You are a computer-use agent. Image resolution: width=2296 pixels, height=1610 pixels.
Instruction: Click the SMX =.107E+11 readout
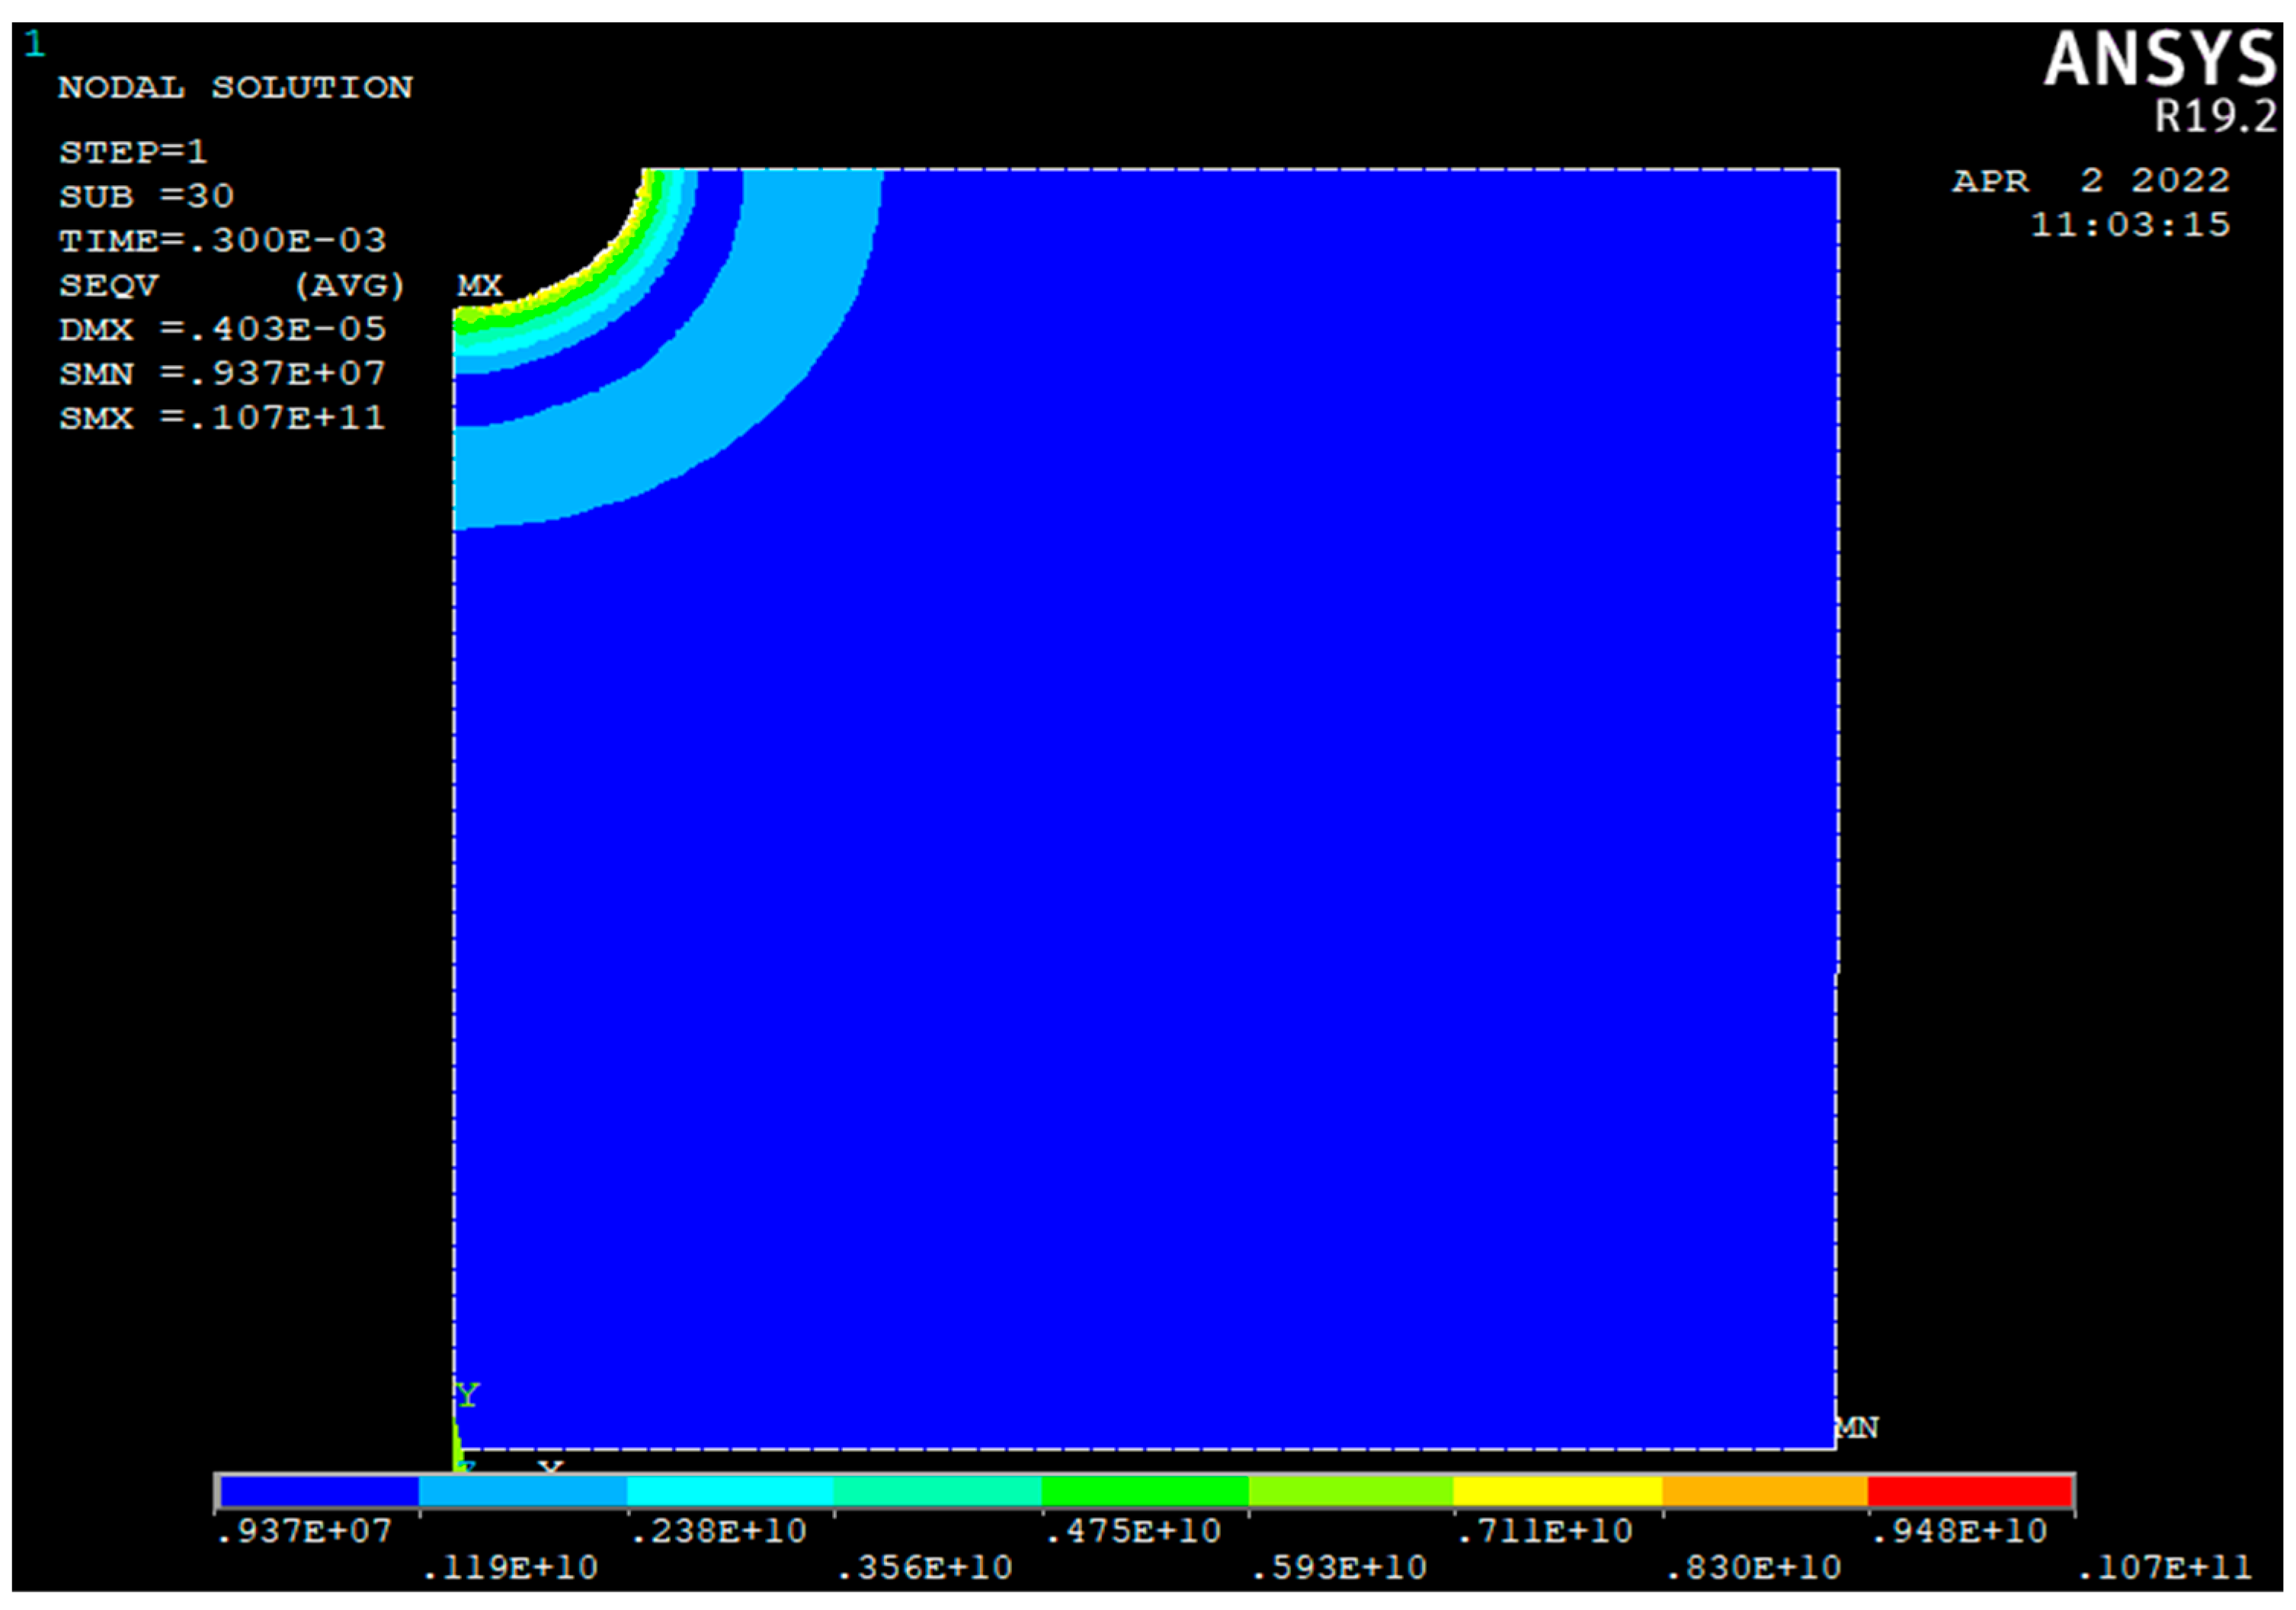(222, 417)
